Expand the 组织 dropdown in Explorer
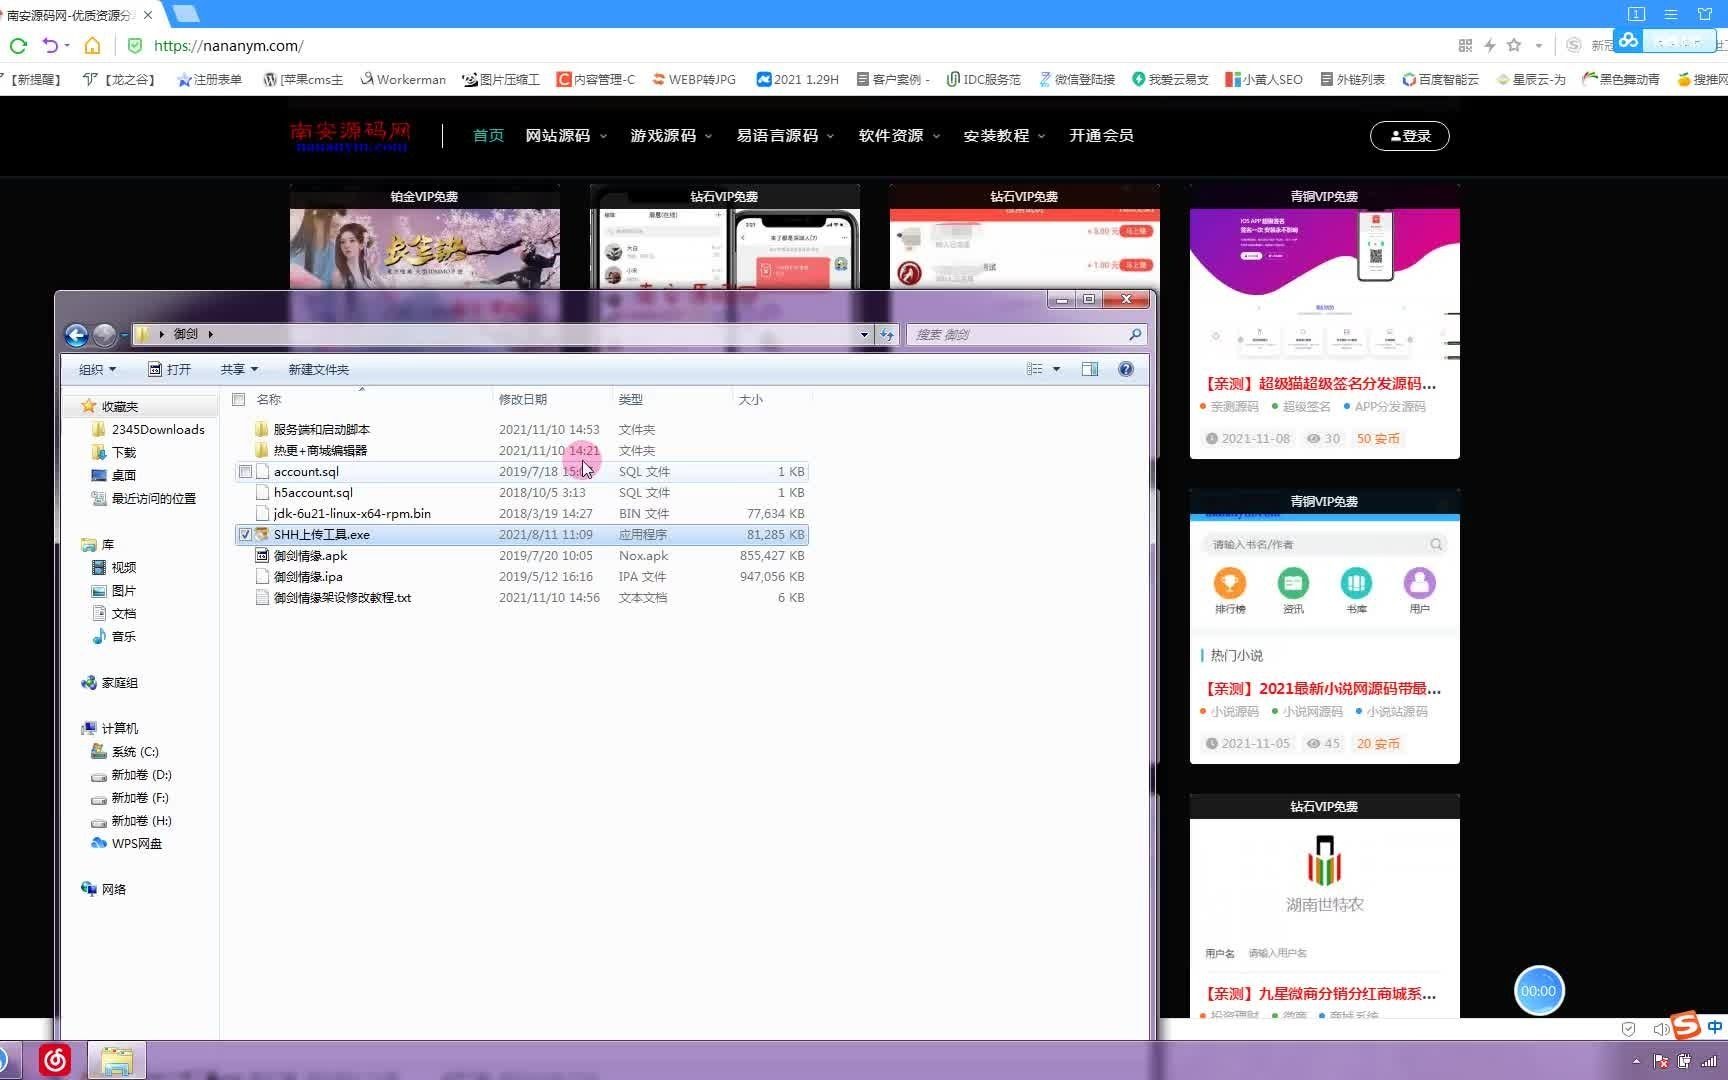Viewport: 1728px width, 1080px height. (x=96, y=368)
